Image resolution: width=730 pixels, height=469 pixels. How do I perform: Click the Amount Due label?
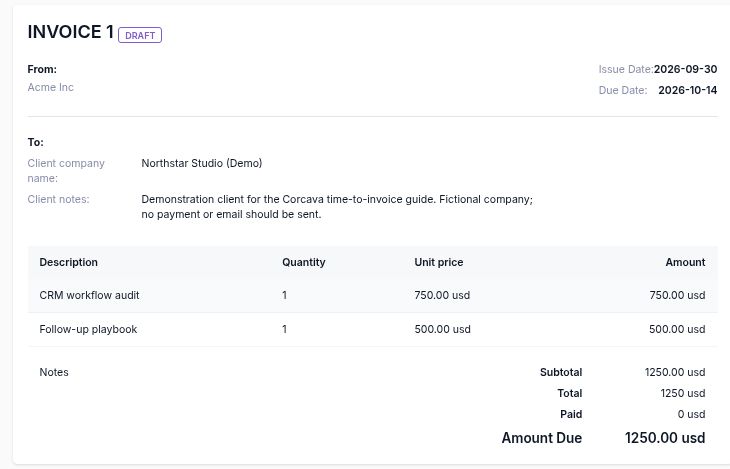541,438
